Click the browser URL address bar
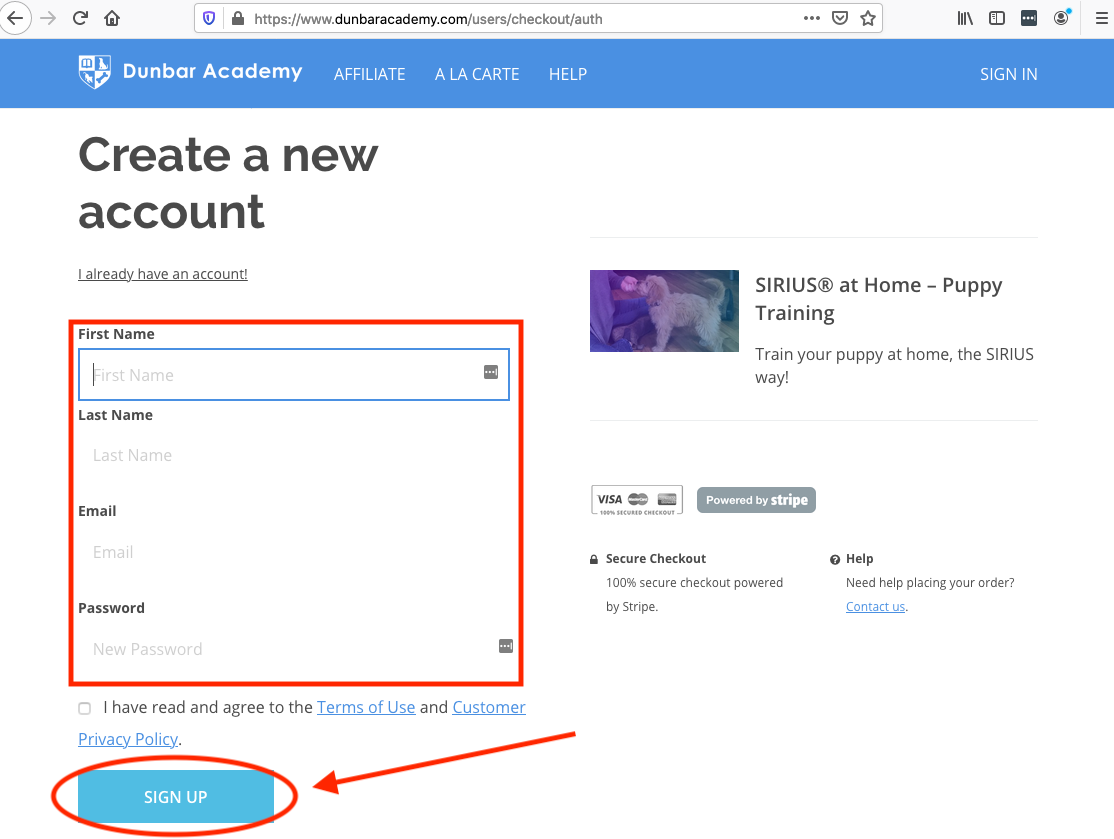This screenshot has height=839, width=1114. (526, 18)
